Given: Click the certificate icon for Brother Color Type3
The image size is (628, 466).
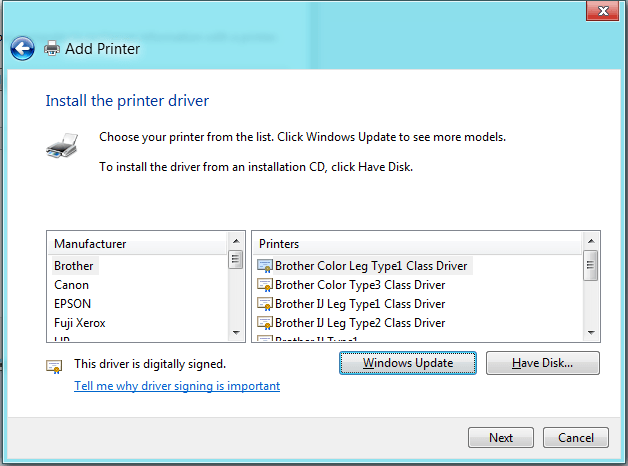Looking at the screenshot, I should pos(265,285).
